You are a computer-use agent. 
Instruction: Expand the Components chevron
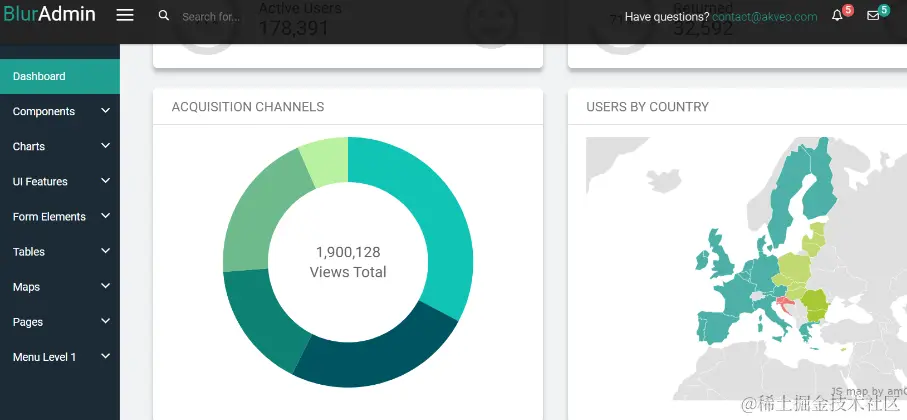(x=105, y=110)
